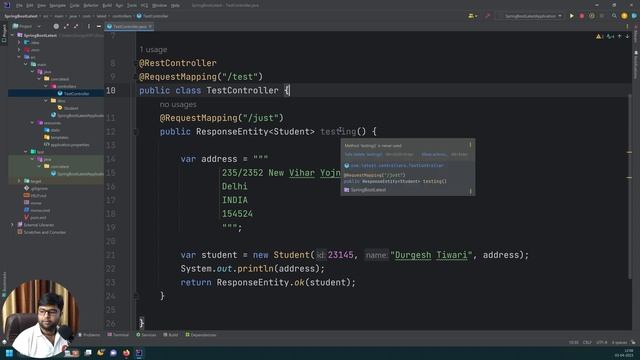The width and height of the screenshot is (640, 360).
Task: Expand the External Libraries node
Action: [x=12, y=225]
